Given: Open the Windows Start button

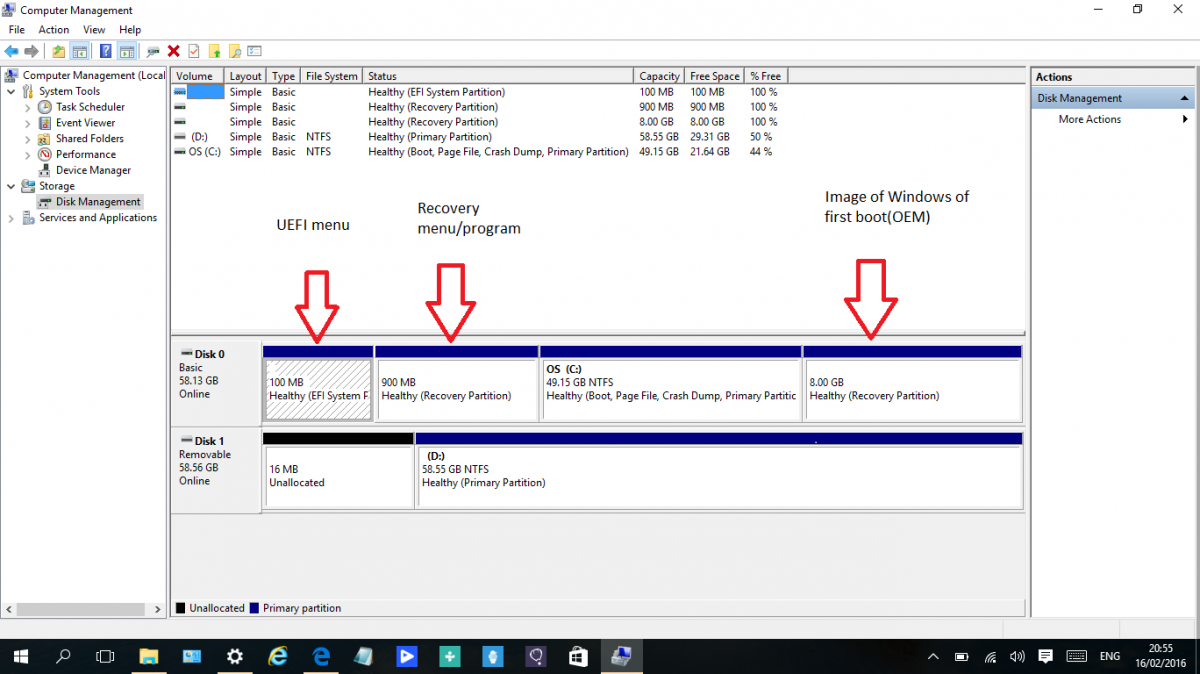Looking at the screenshot, I should tap(20, 657).
